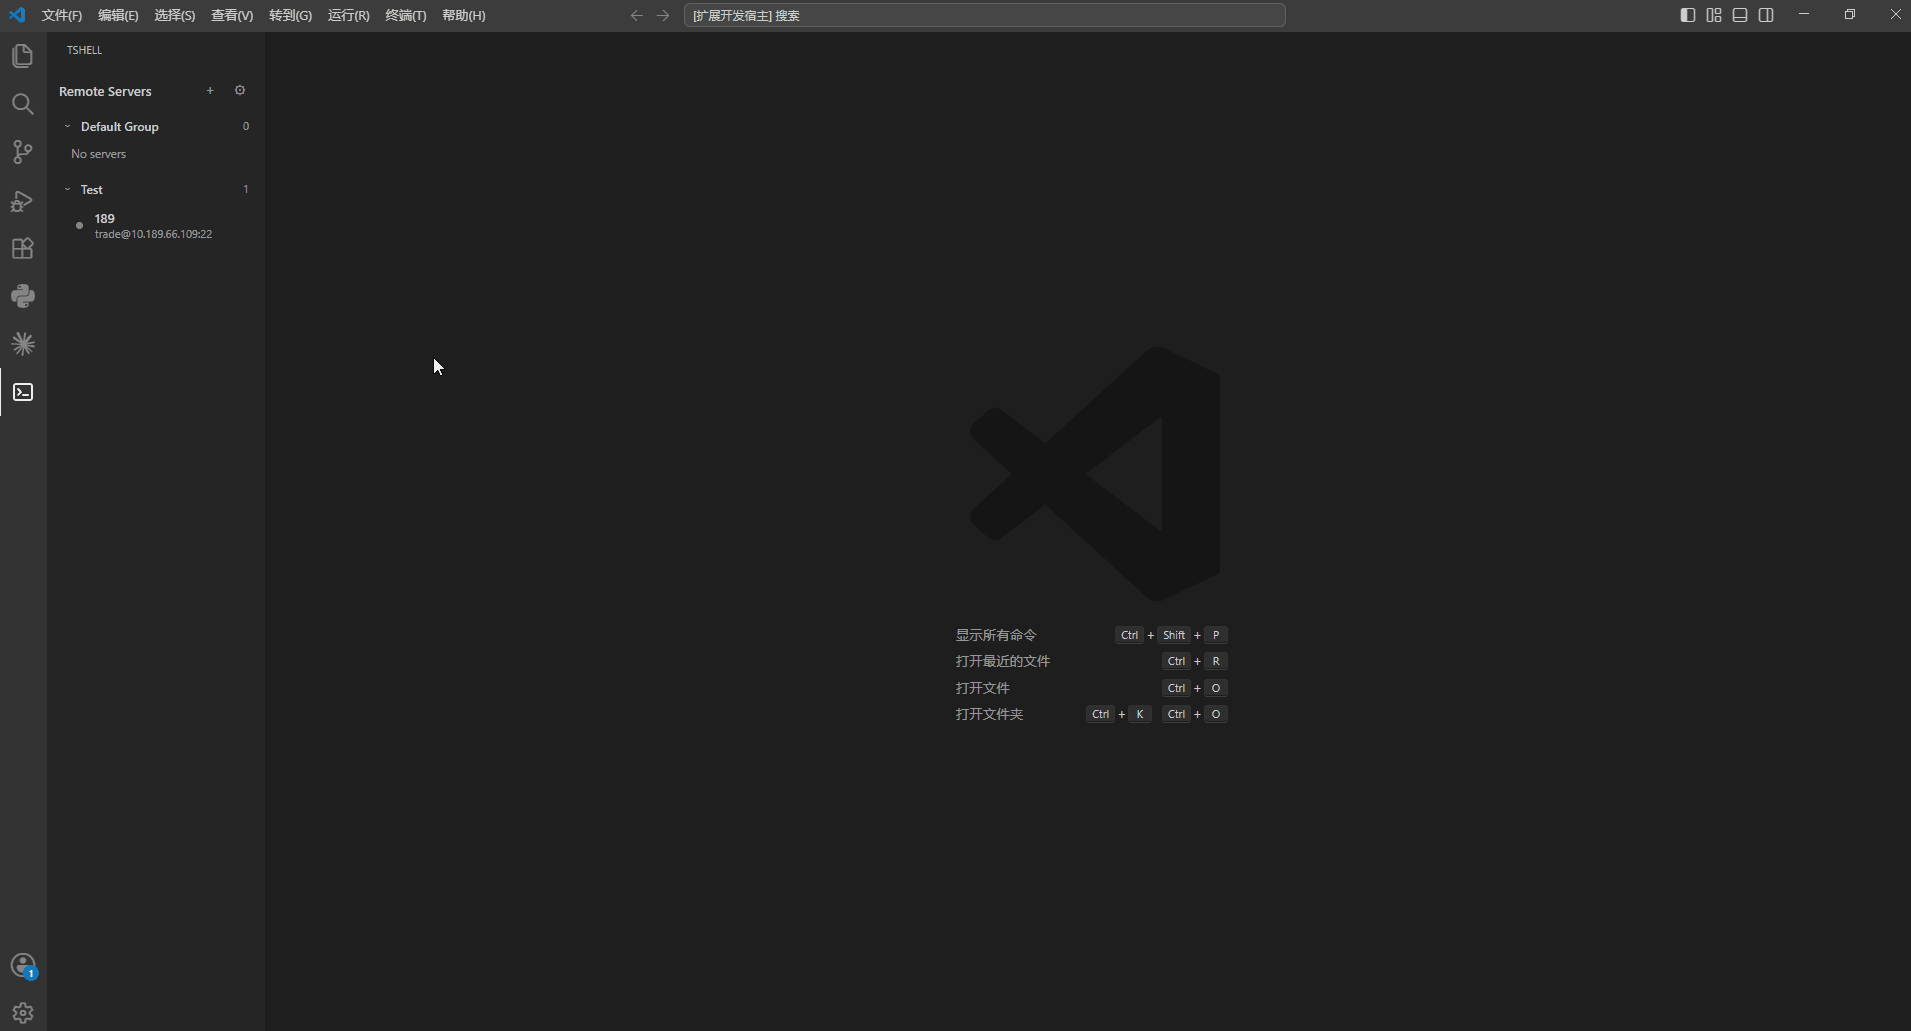Open the 选择(S) menu
Image resolution: width=1911 pixels, height=1031 pixels.
175,15
